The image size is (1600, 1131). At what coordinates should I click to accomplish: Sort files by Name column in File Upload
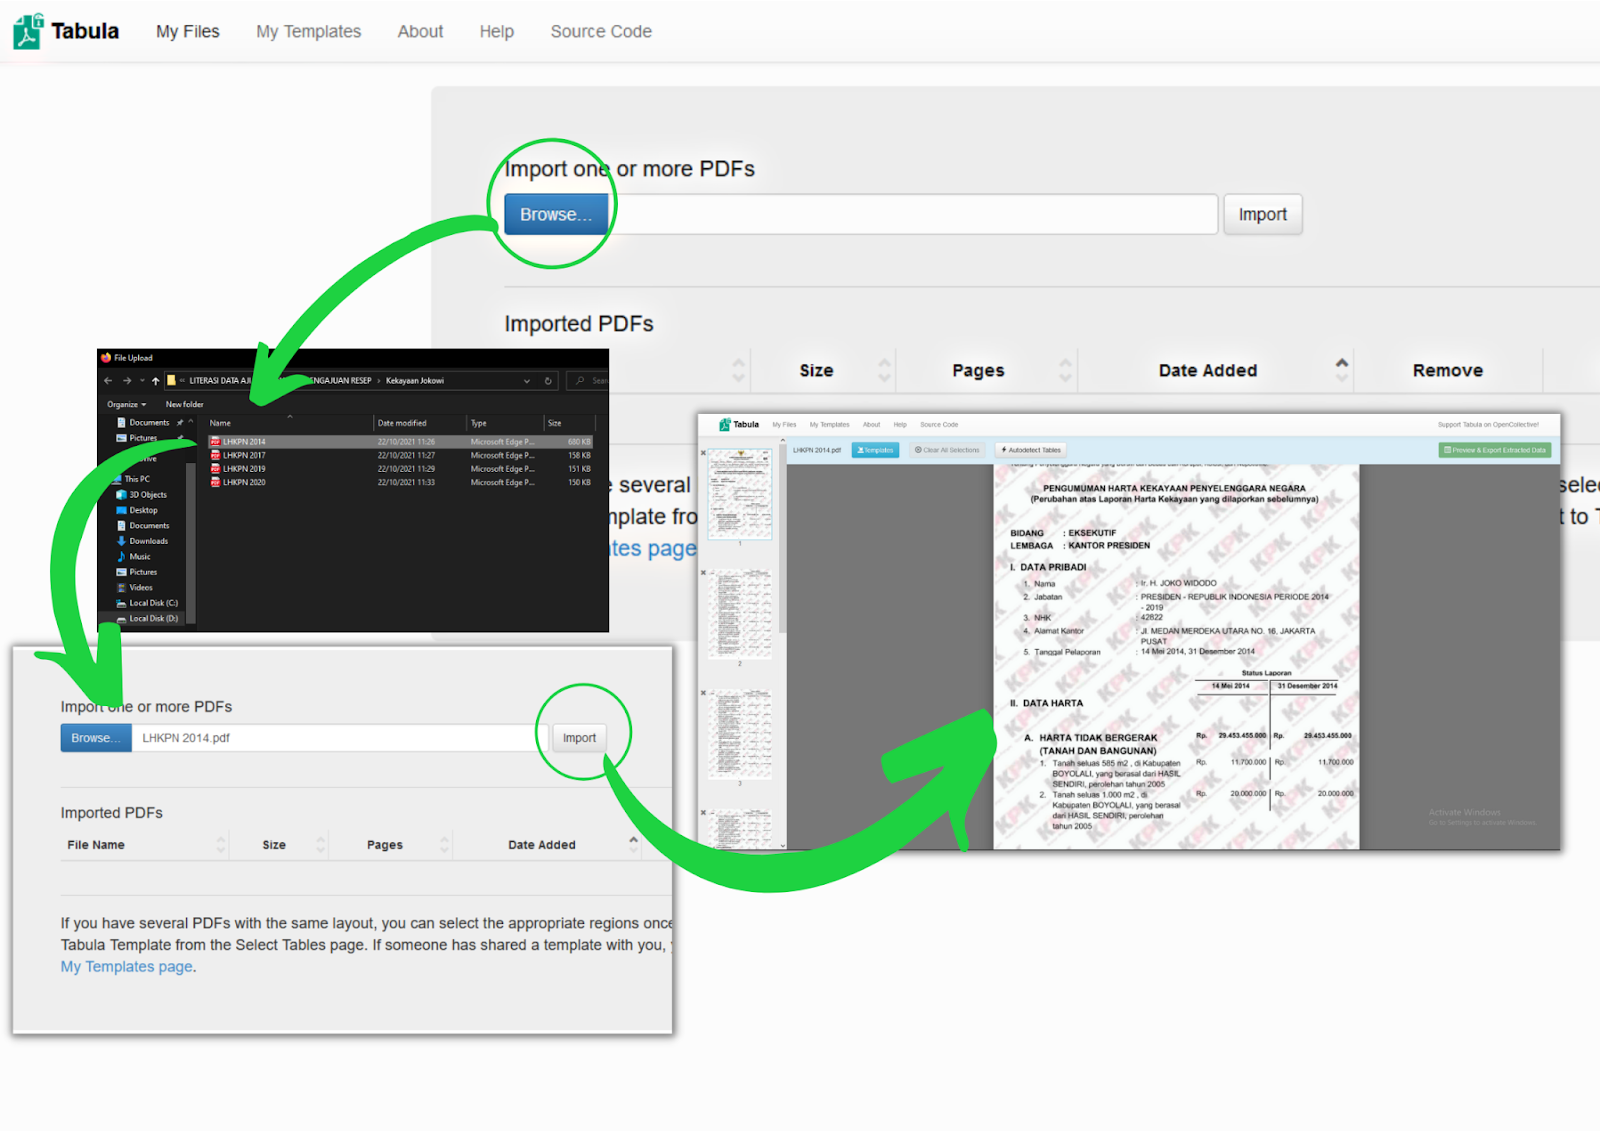(x=290, y=423)
